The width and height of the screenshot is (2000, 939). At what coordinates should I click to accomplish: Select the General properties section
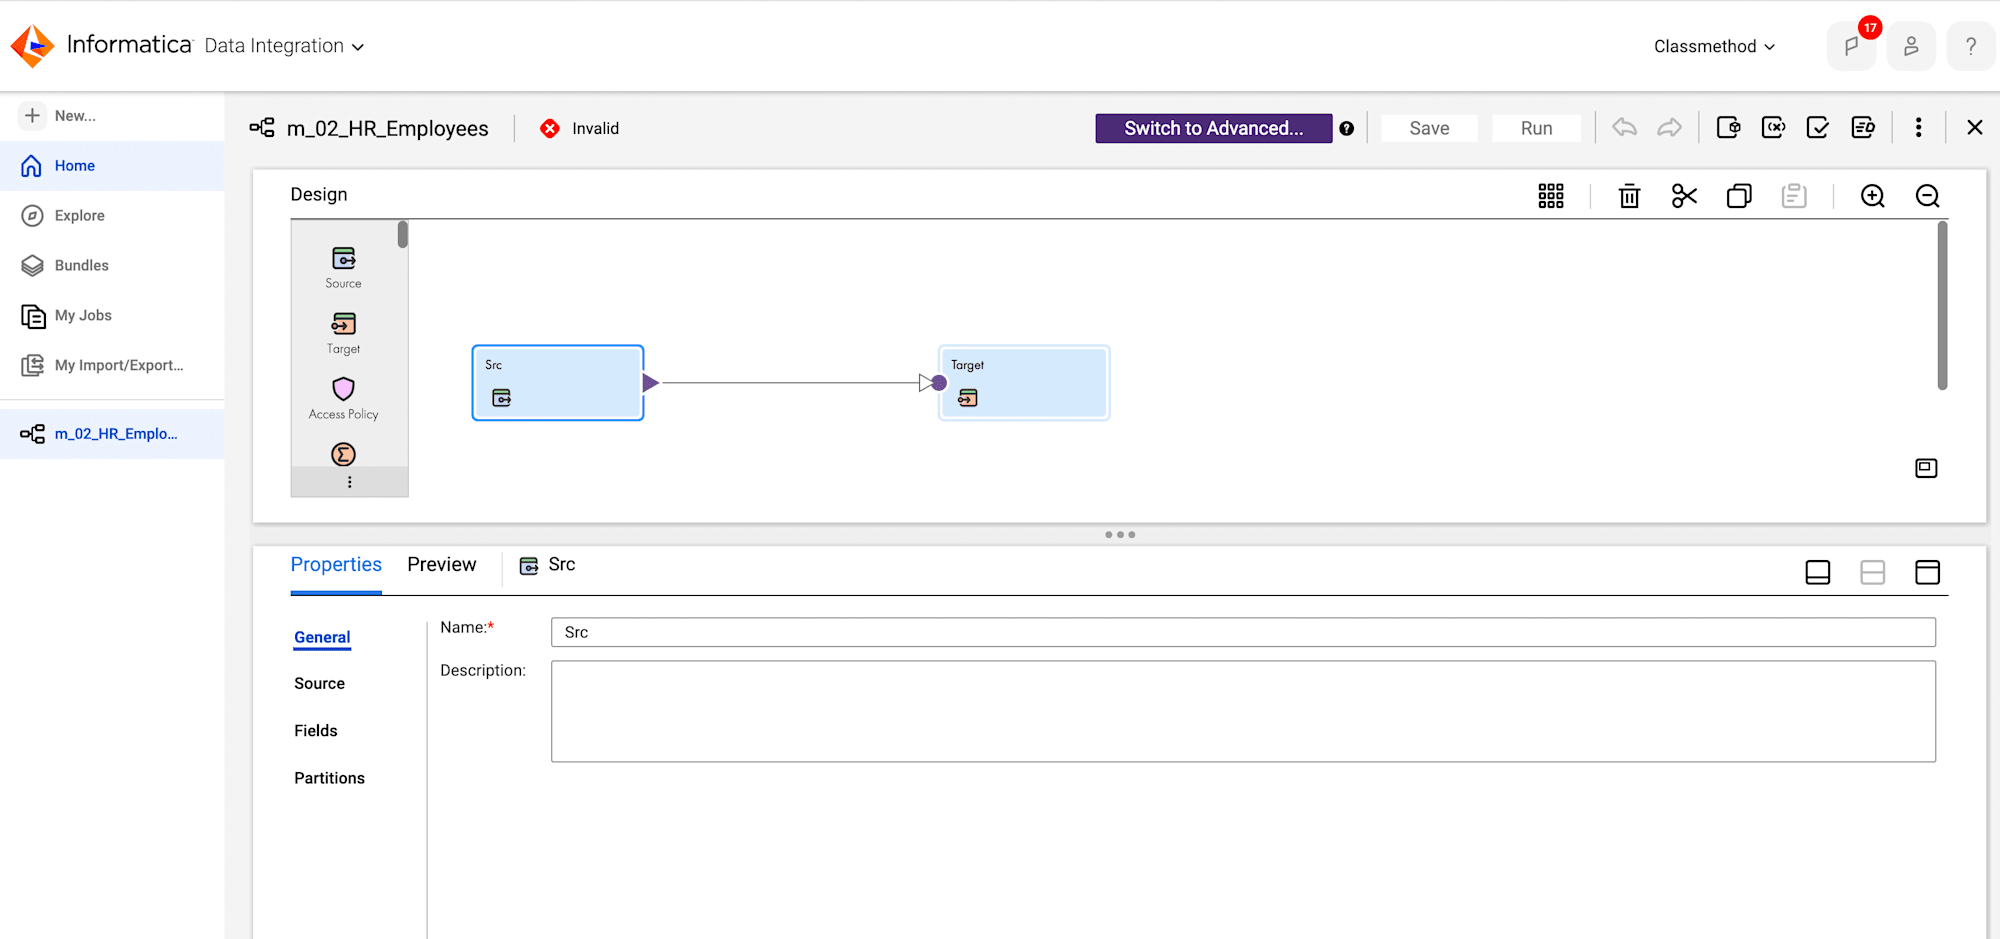322,638
